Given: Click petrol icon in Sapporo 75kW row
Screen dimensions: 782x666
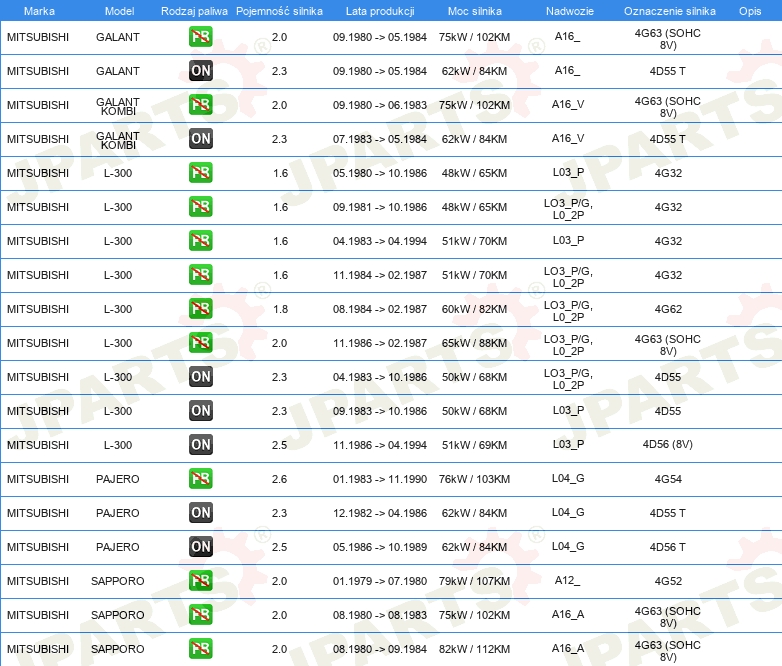Looking at the screenshot, I should [200, 614].
